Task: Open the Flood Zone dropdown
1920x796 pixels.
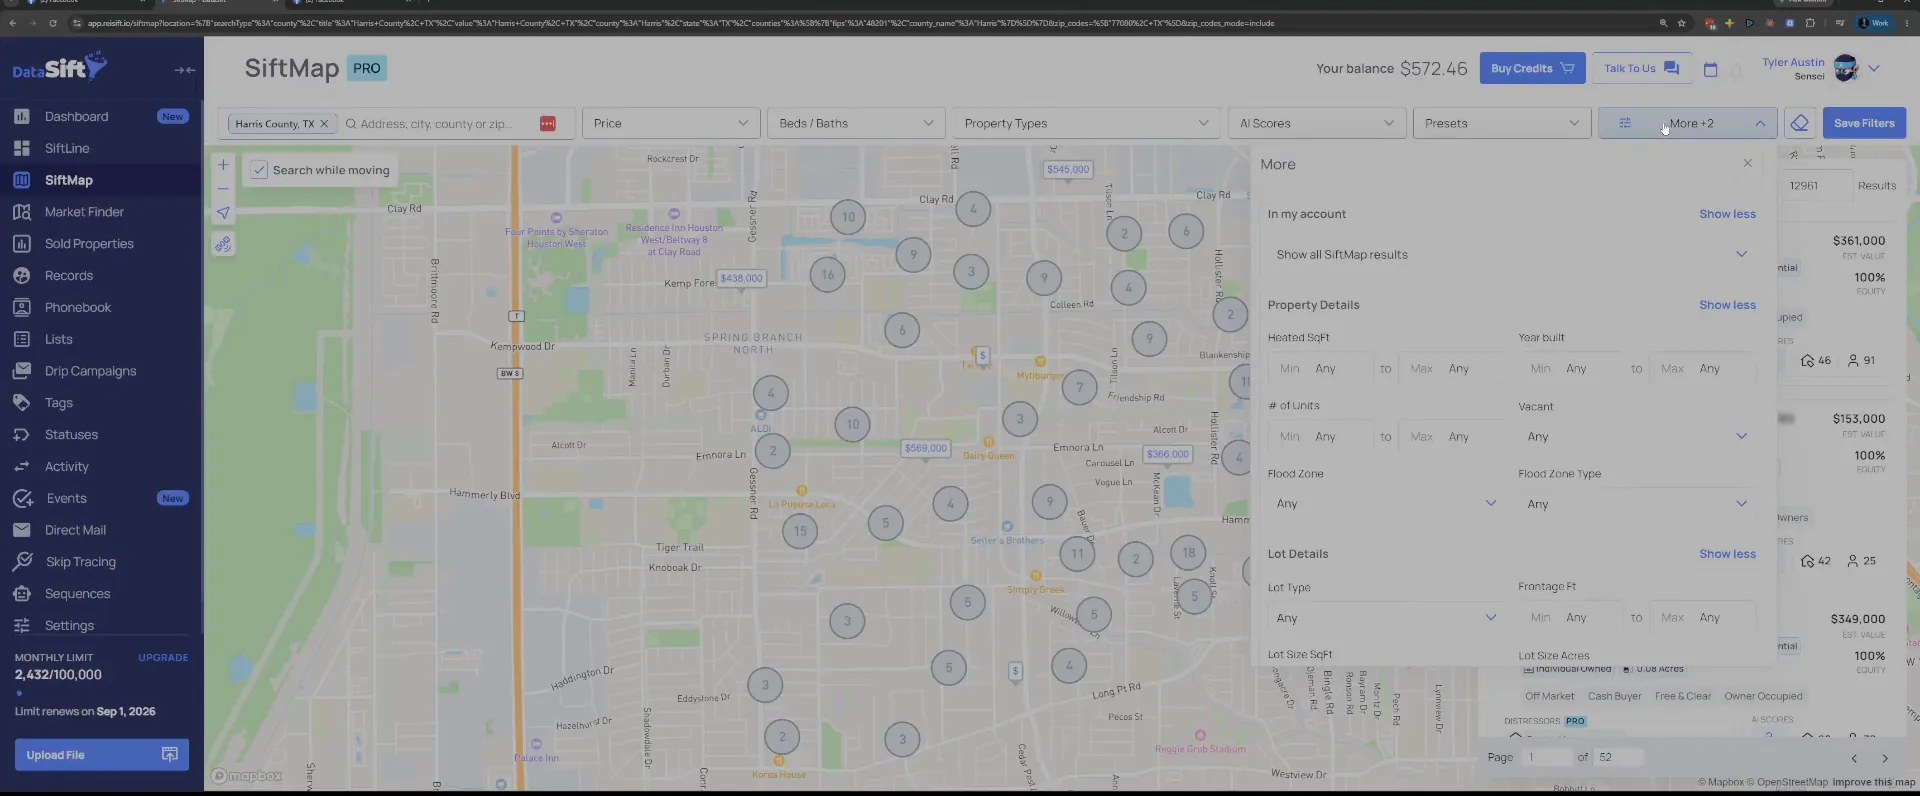Action: (1386, 503)
